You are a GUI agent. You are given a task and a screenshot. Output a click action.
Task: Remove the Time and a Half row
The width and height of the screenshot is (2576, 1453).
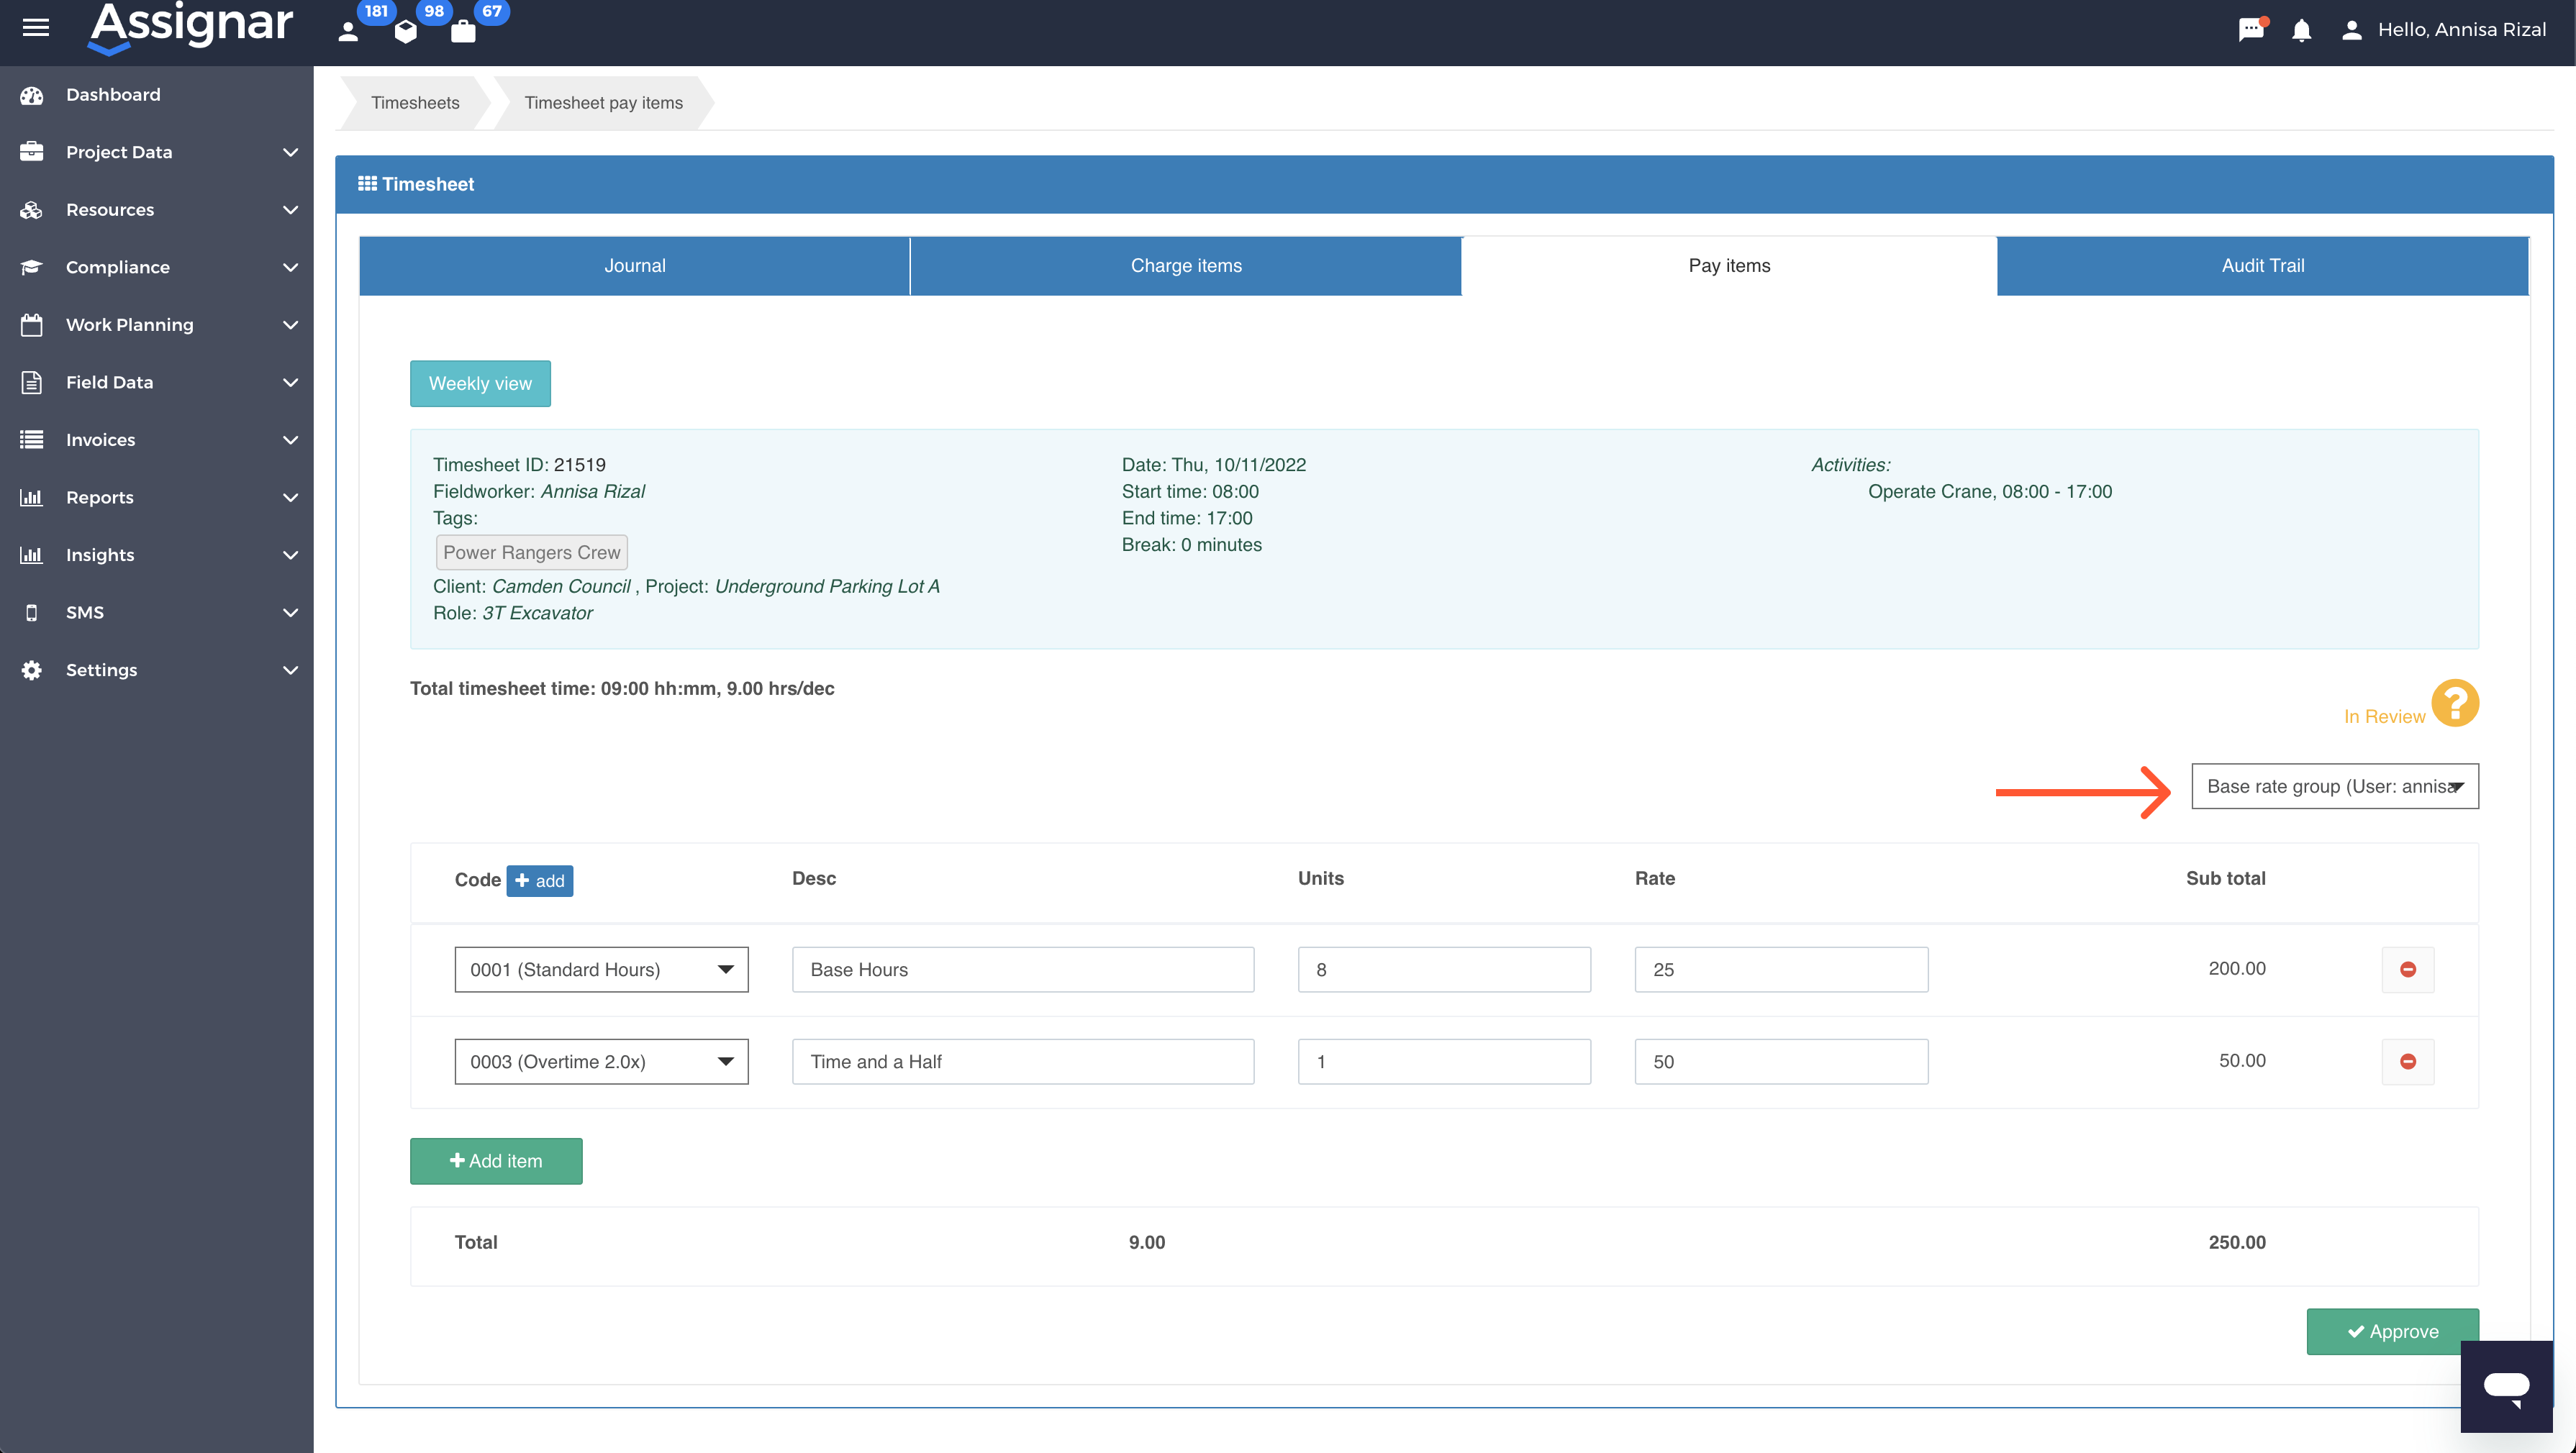[2408, 1061]
